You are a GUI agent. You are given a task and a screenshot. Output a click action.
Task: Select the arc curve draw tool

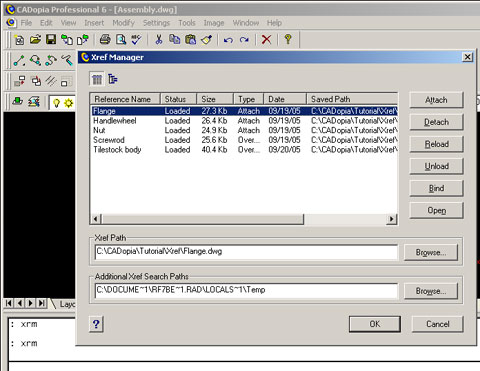point(51,61)
